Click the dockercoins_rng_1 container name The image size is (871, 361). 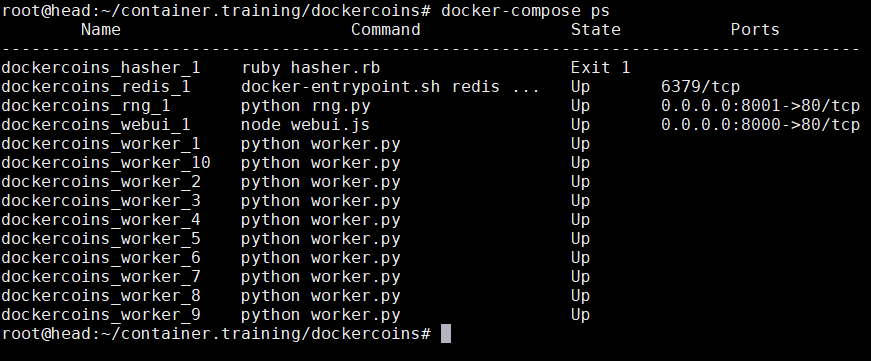pyautogui.click(x=86, y=106)
